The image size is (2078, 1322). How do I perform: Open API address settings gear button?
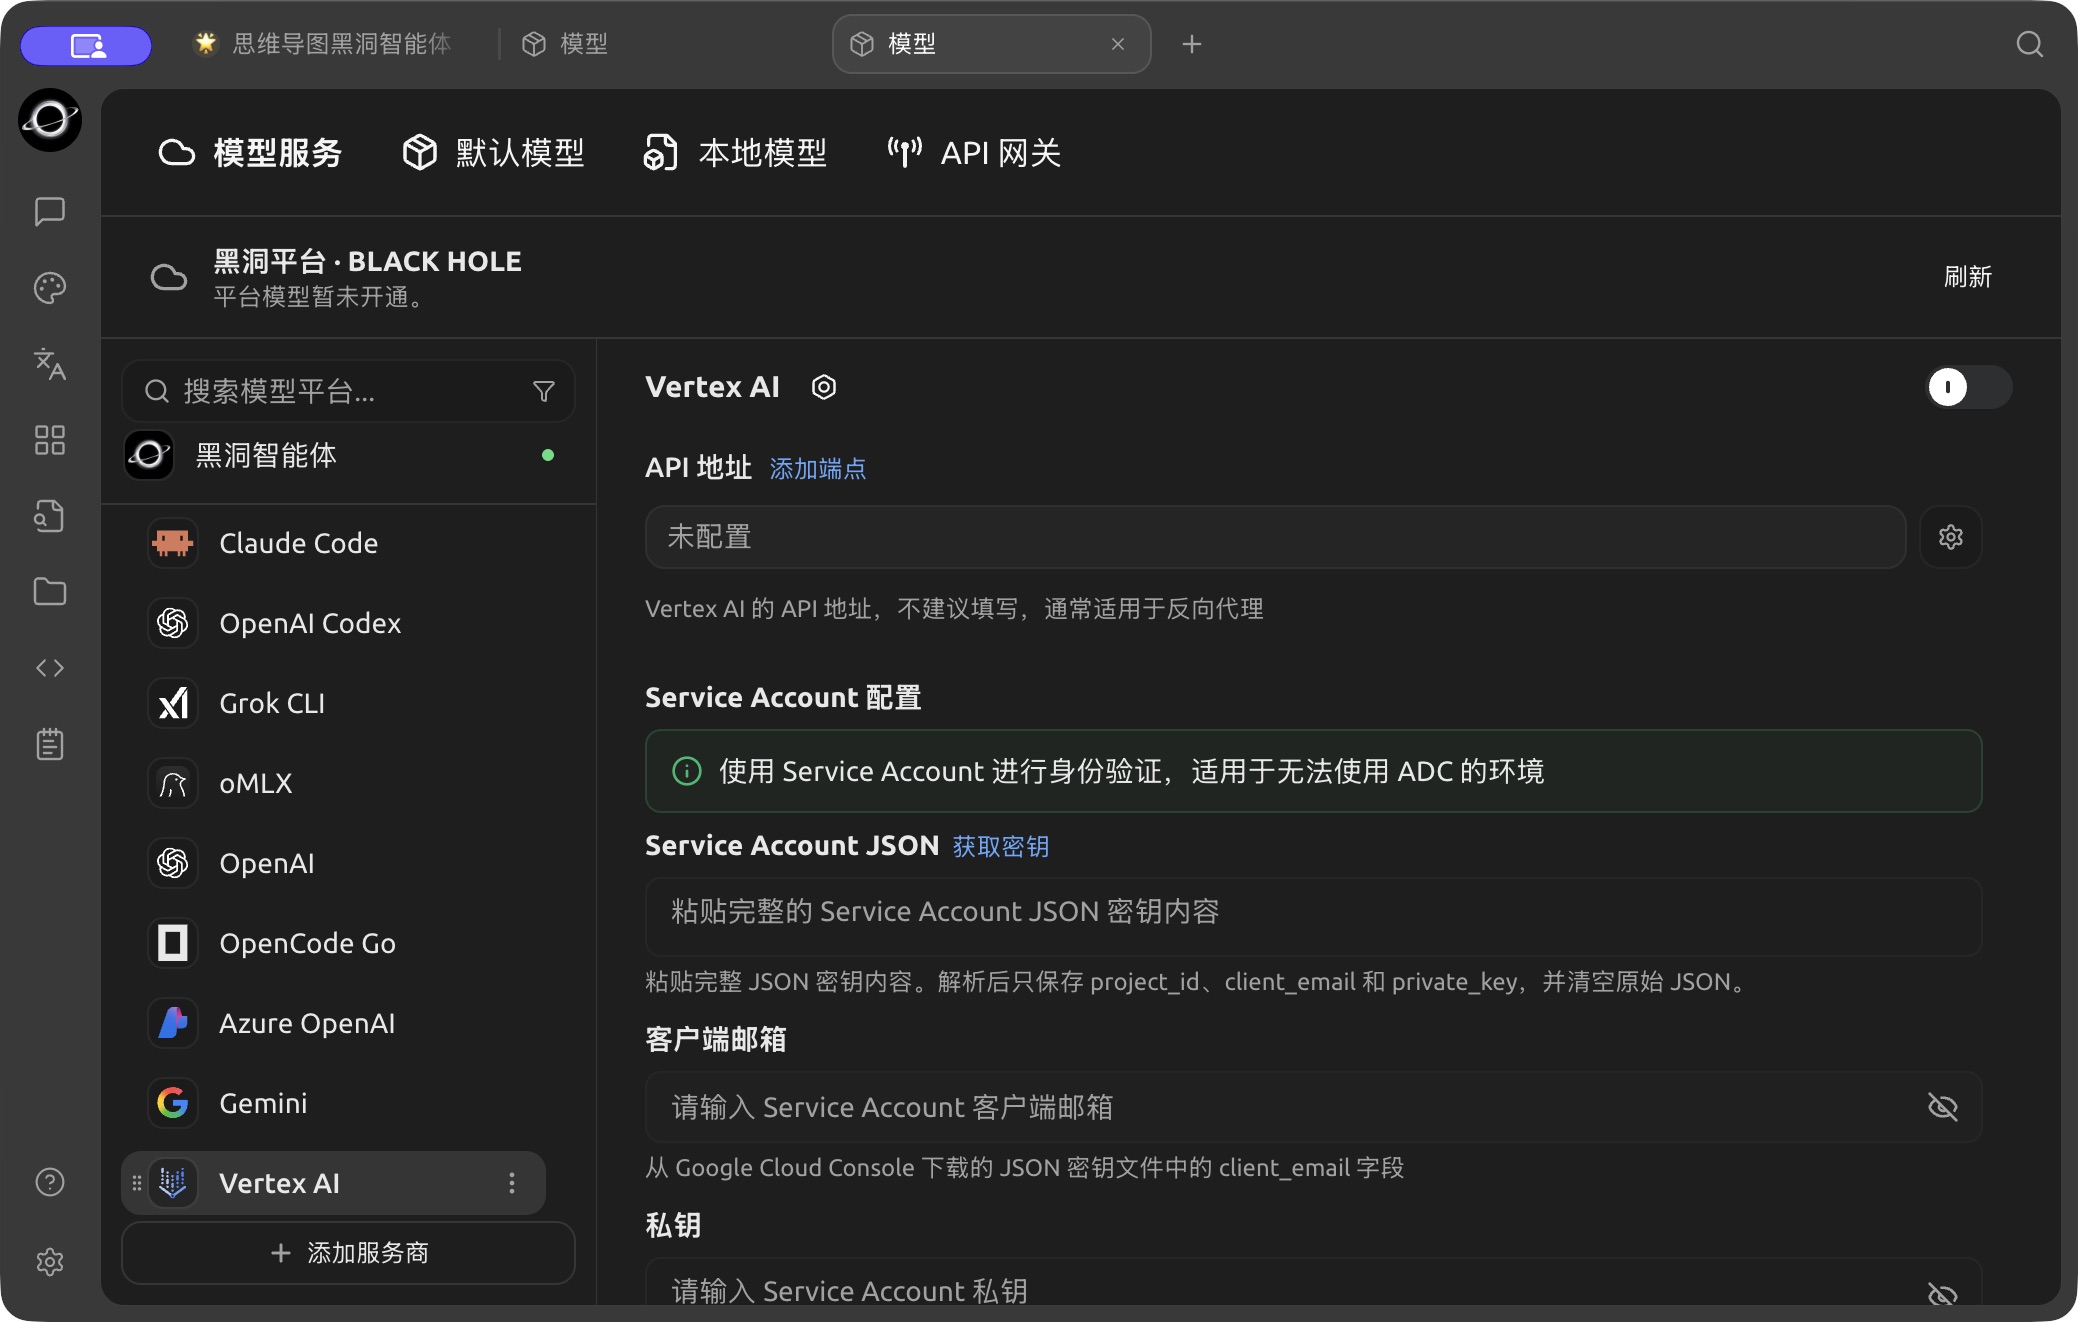(1951, 537)
